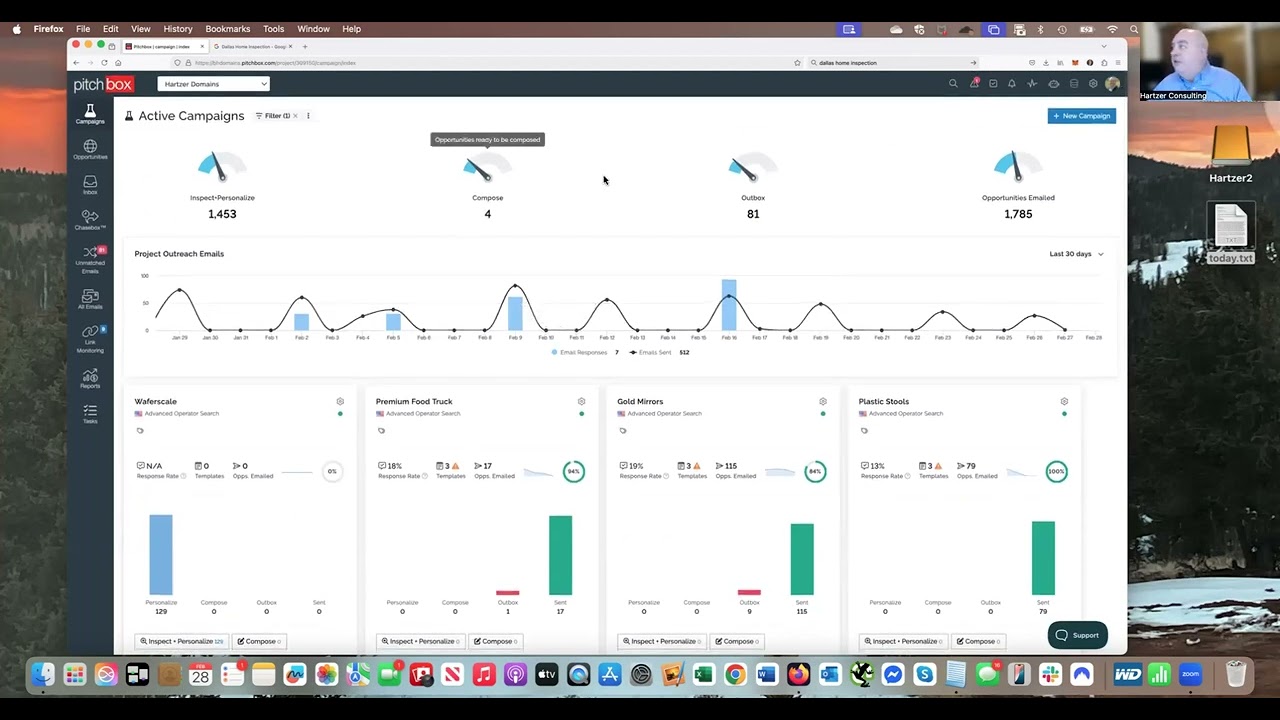
Task: Open the Waferscale campaign settings gear
Action: 340,401
